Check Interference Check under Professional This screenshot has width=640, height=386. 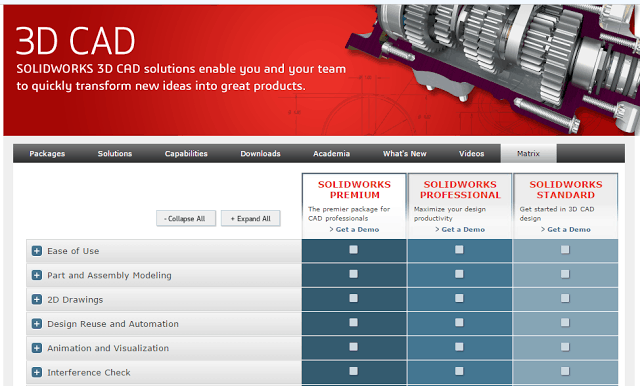coord(459,371)
